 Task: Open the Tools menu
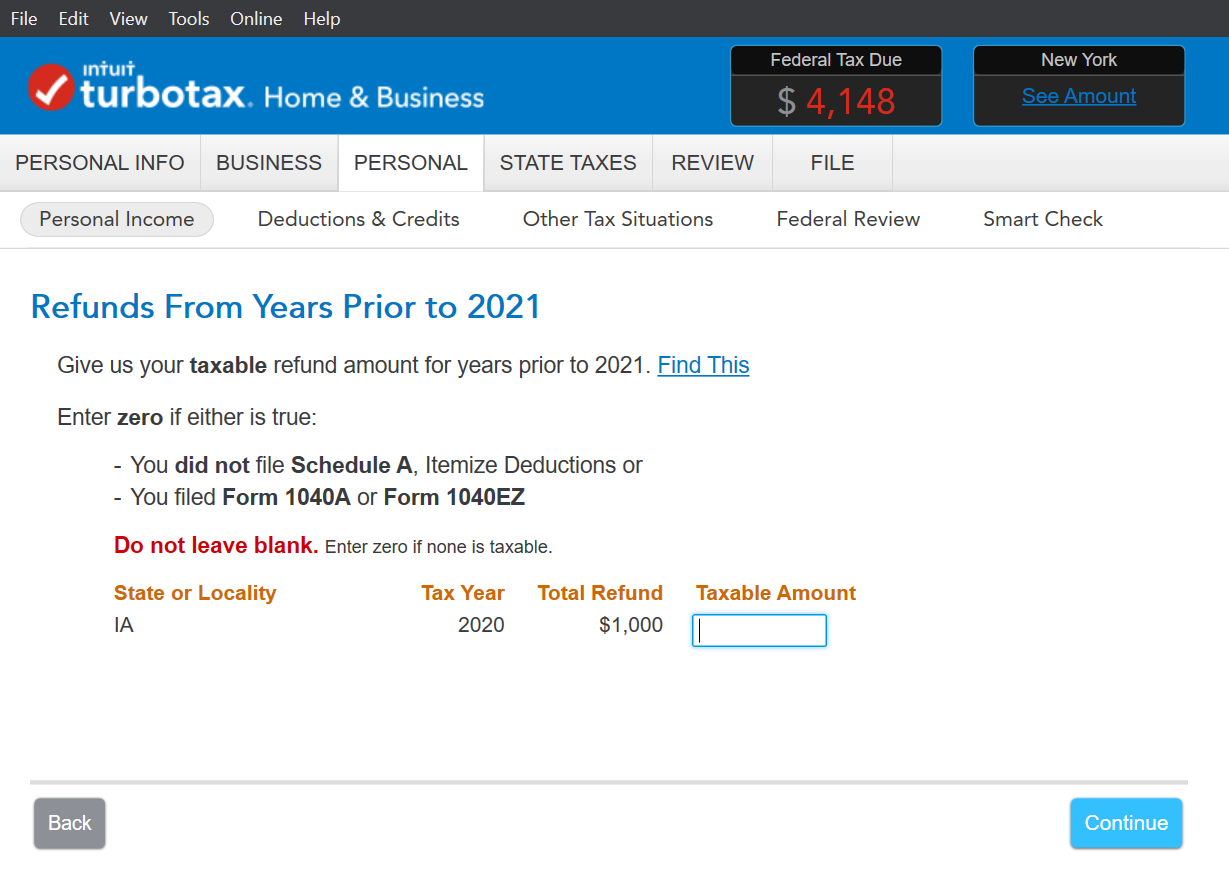pos(189,19)
